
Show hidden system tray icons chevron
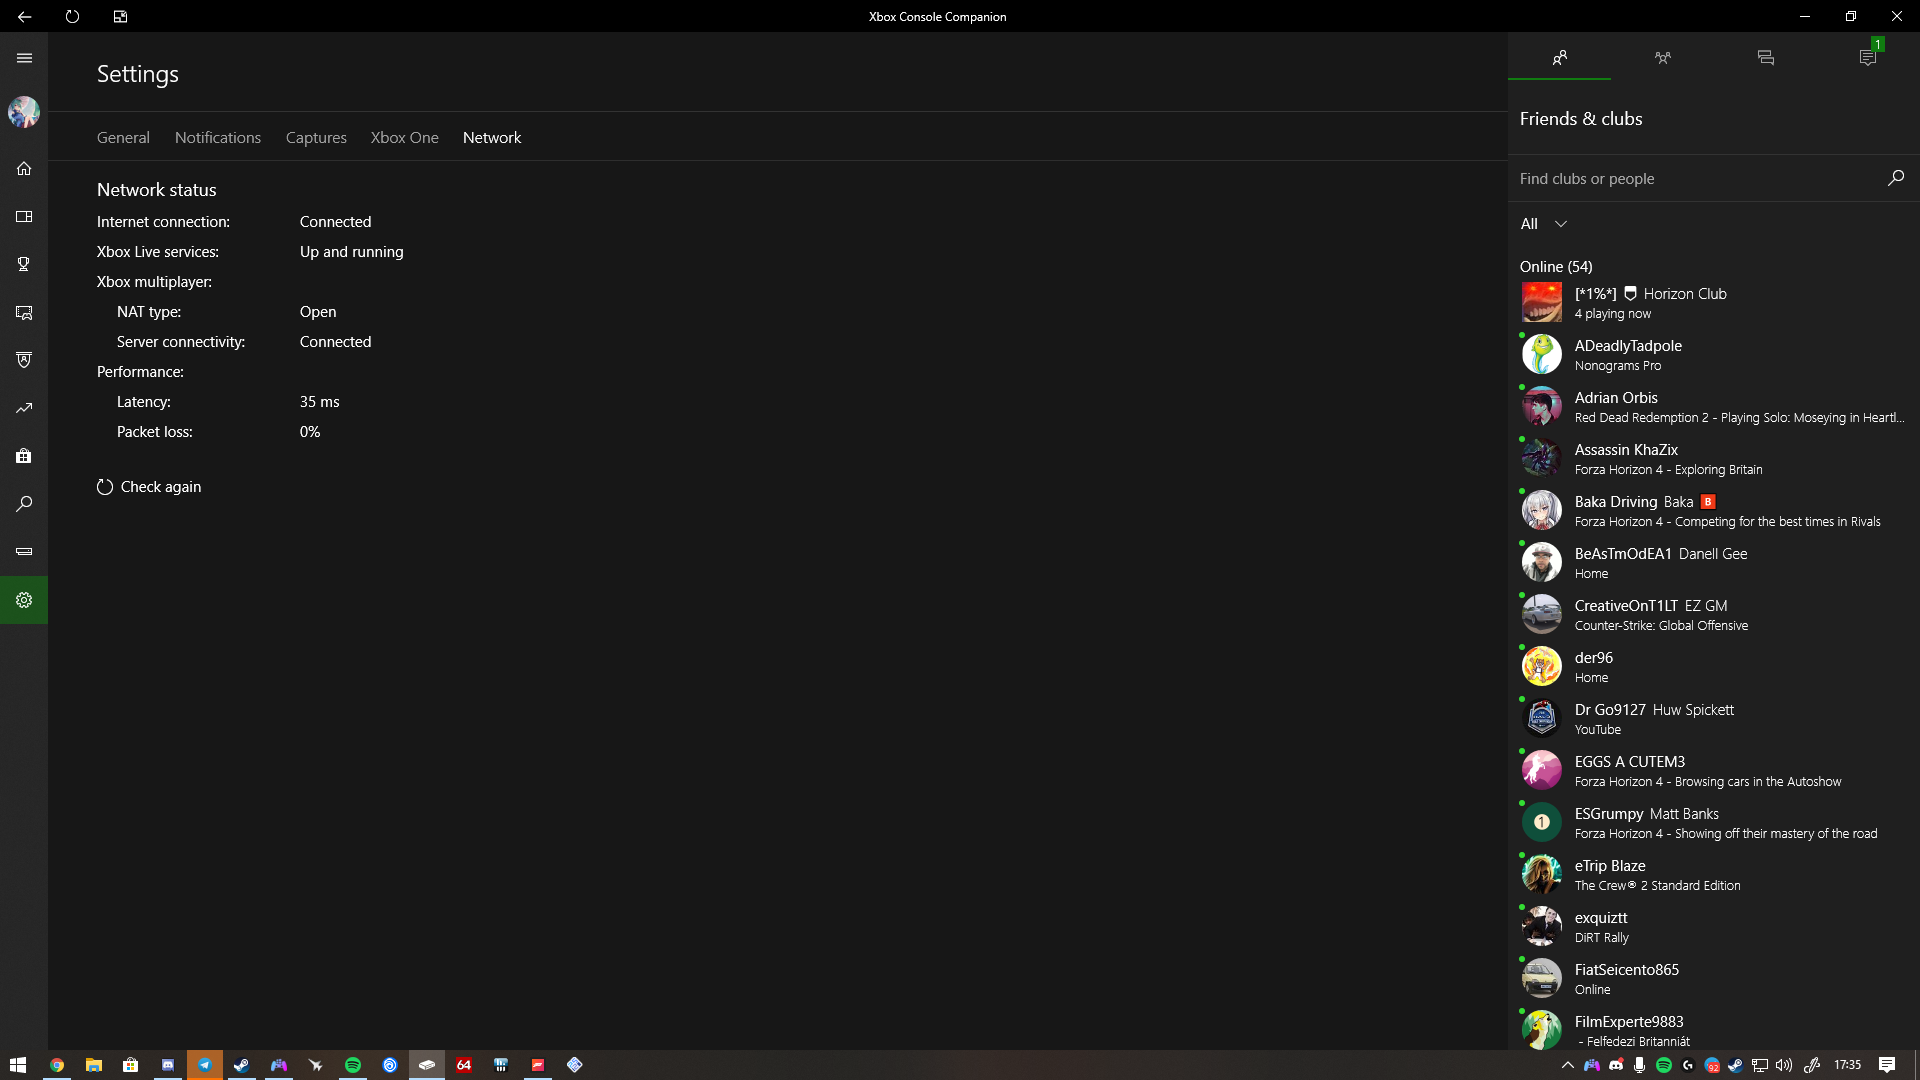click(x=1567, y=1065)
